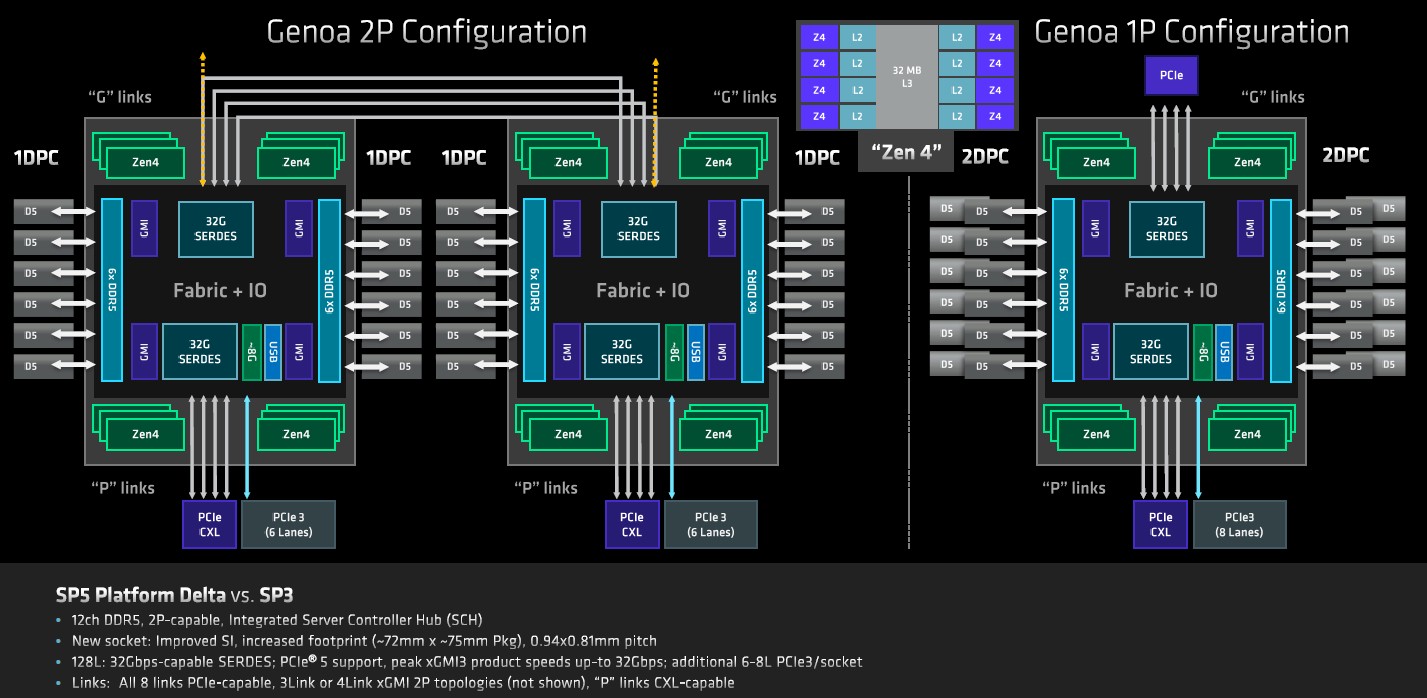Click '"G" links' label above the right 2P socket
Viewport: 1427px width, 698px height.
tap(744, 97)
